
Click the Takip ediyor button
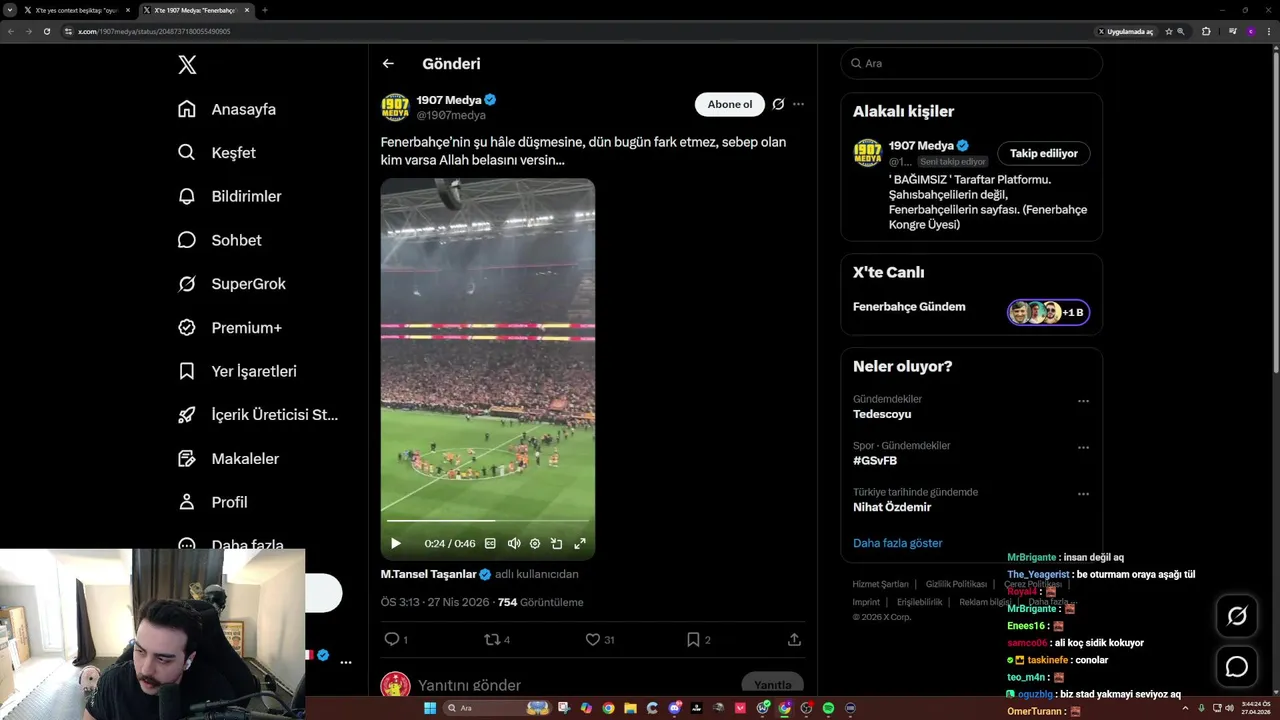click(1043, 153)
